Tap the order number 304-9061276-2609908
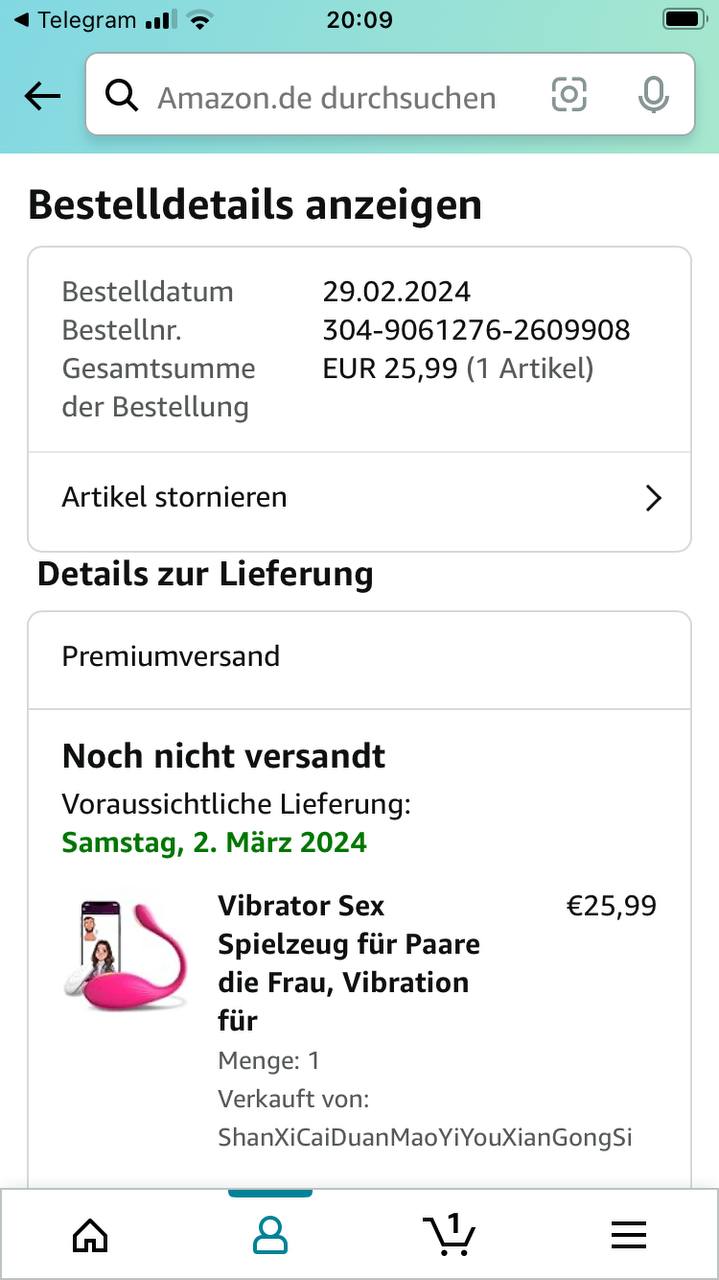 tap(476, 330)
